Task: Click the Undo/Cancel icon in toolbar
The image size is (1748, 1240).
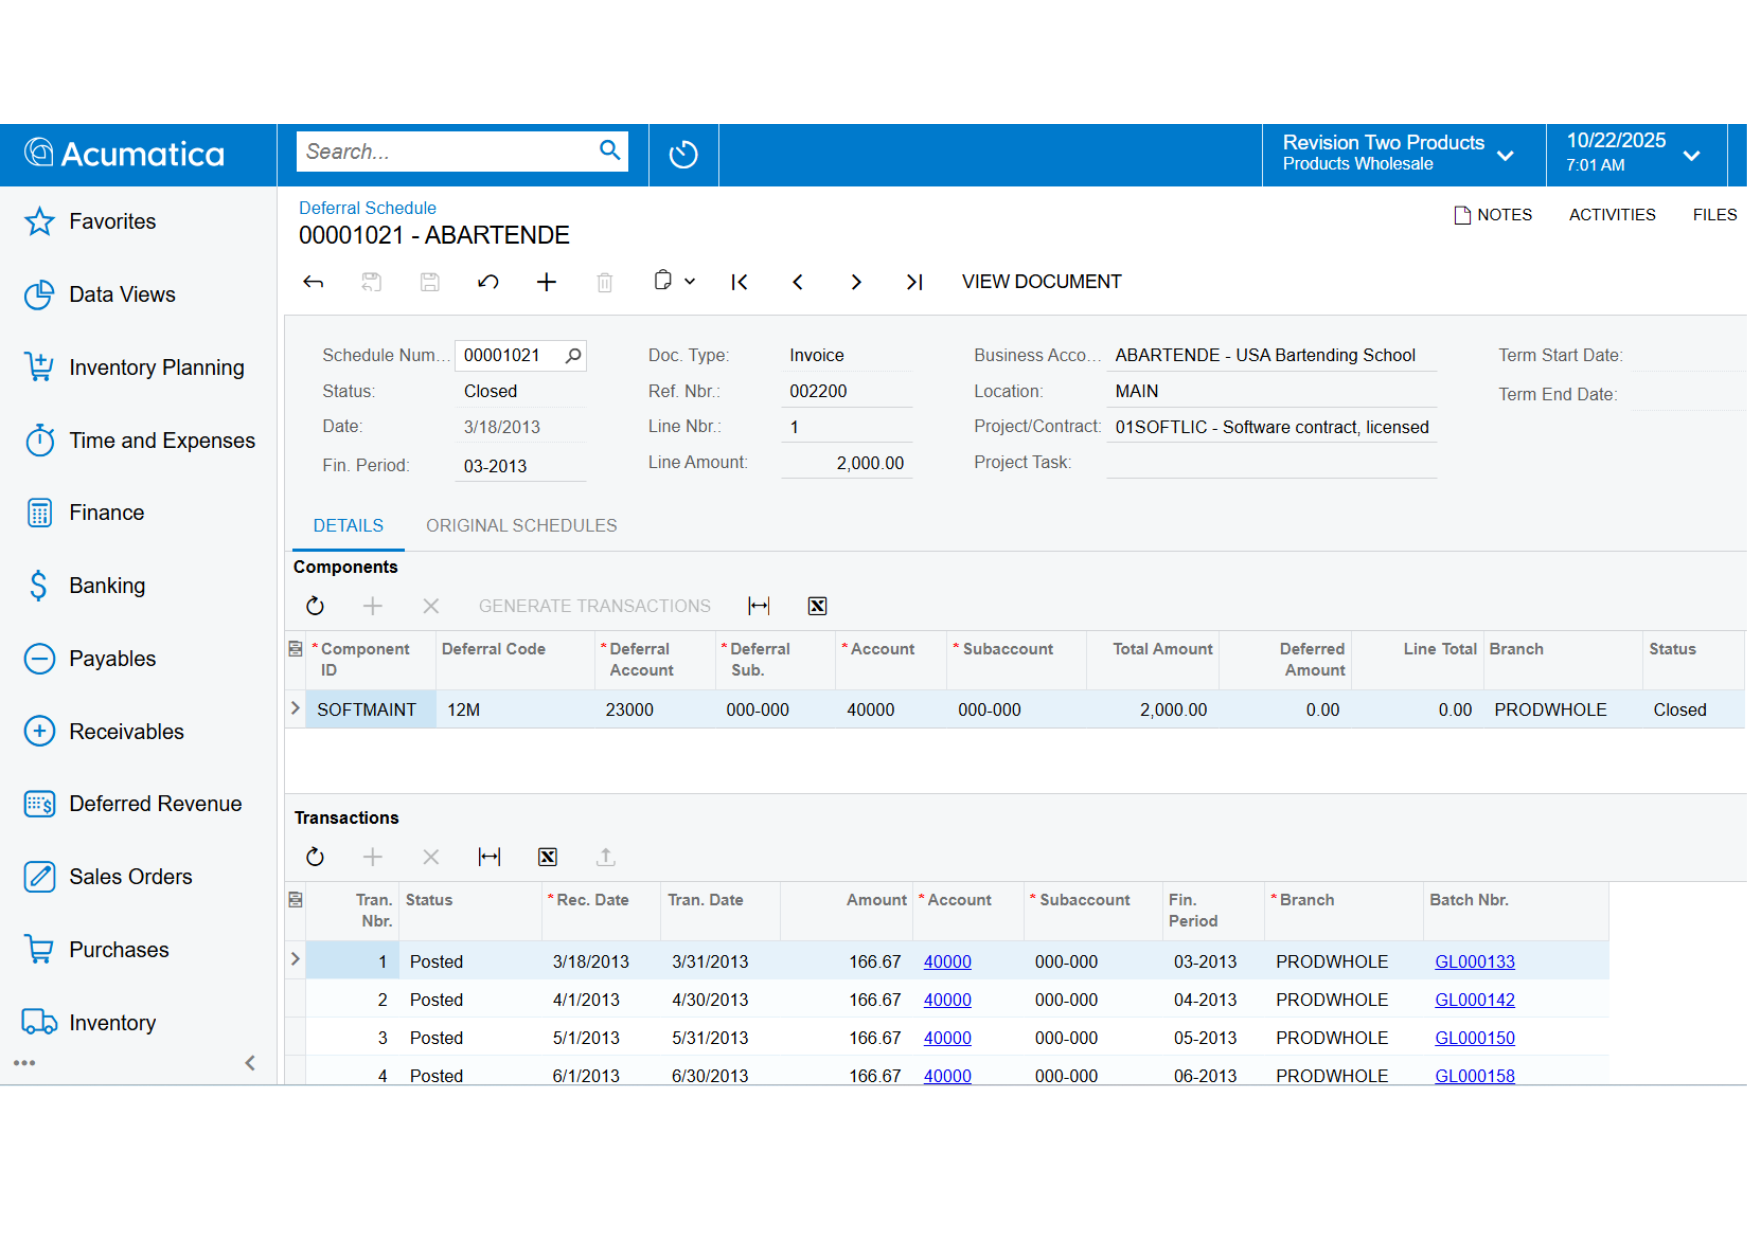Action: coord(488,282)
